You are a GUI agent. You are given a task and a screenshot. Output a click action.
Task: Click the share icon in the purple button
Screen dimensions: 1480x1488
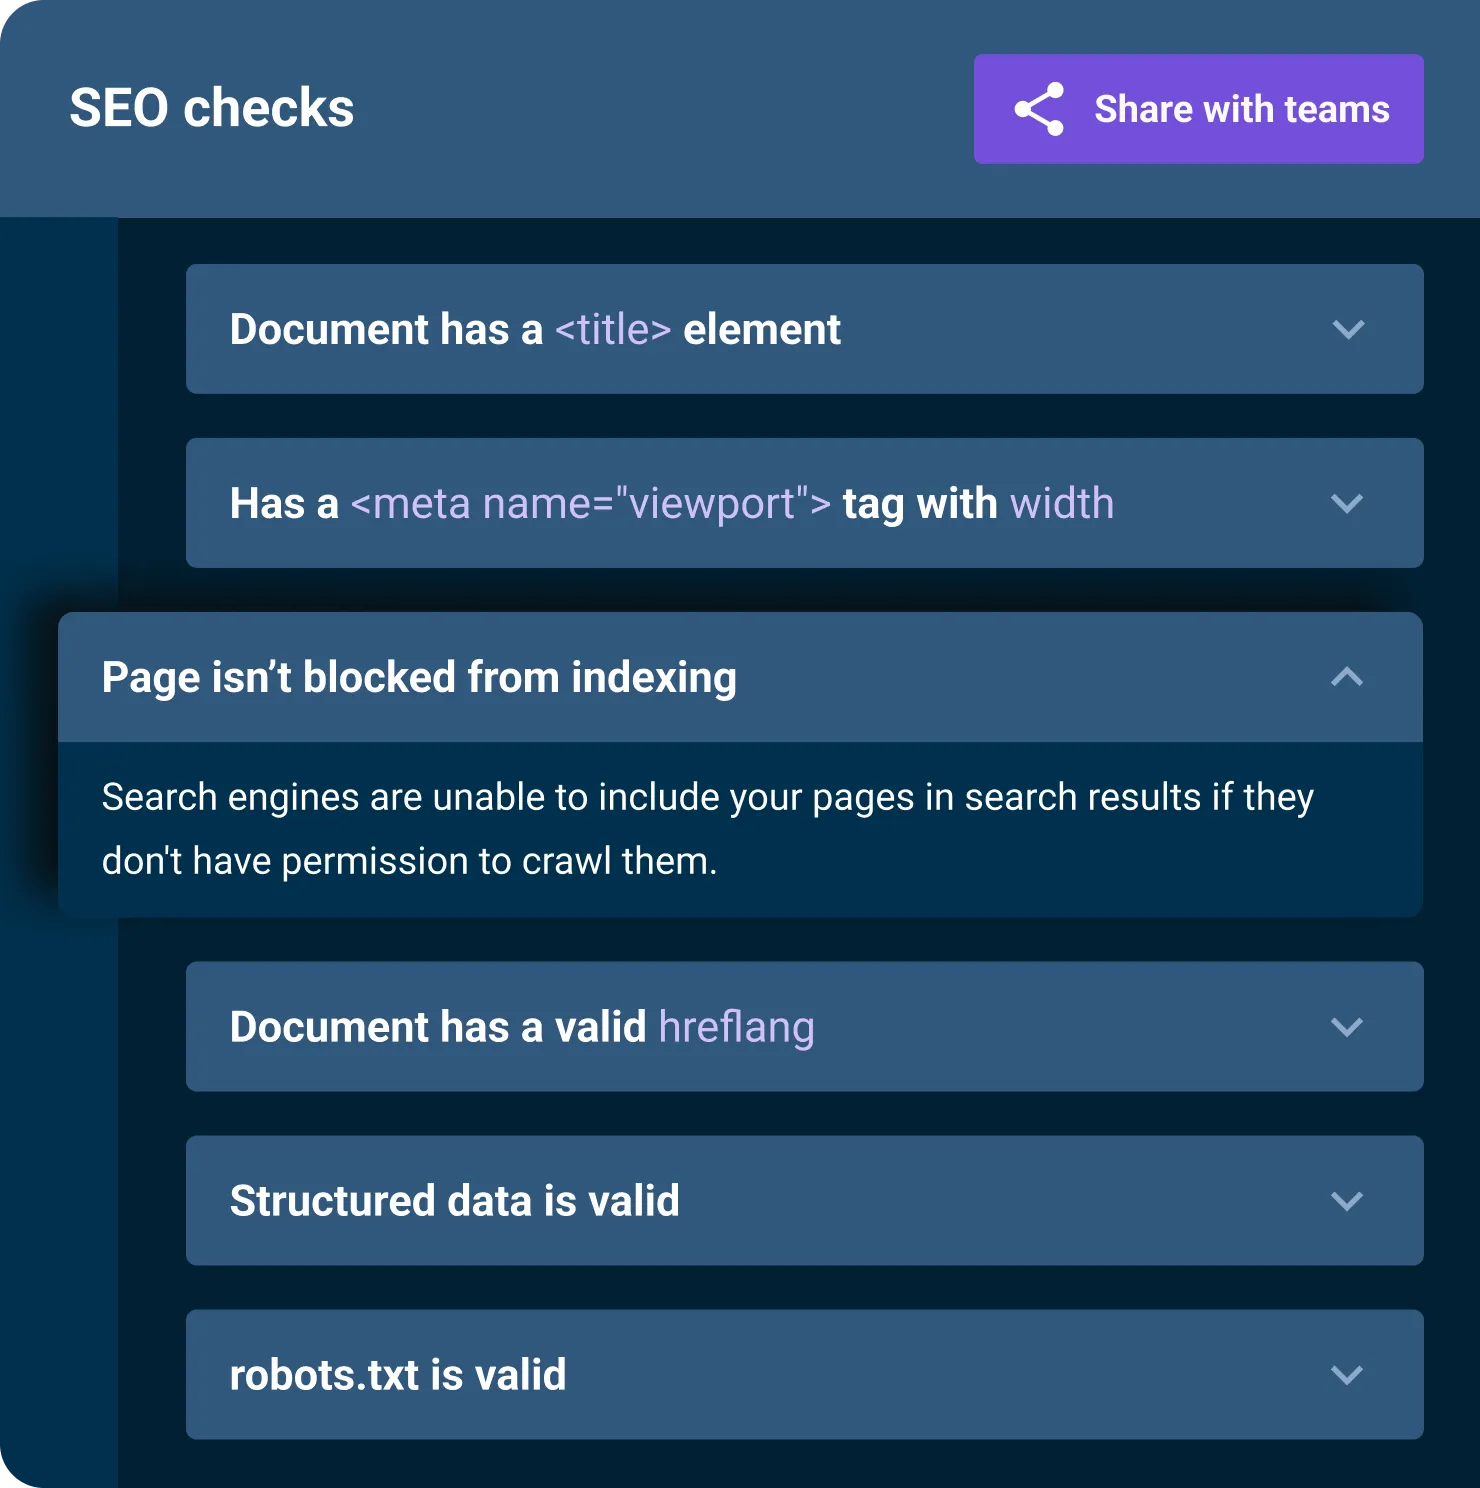pyautogui.click(x=1039, y=109)
